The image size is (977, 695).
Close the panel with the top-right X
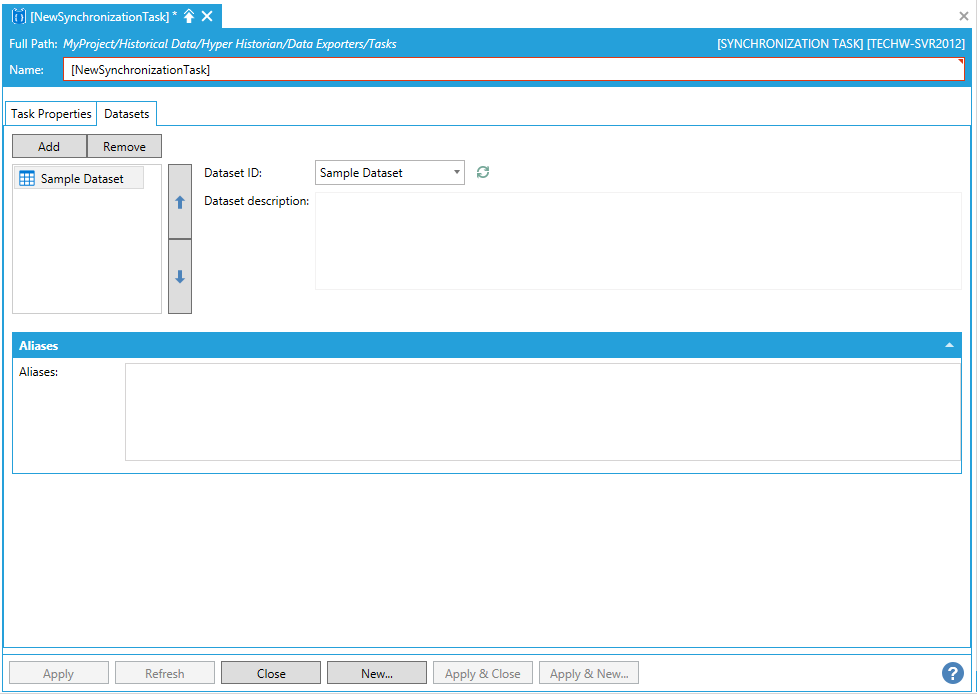pos(964,16)
